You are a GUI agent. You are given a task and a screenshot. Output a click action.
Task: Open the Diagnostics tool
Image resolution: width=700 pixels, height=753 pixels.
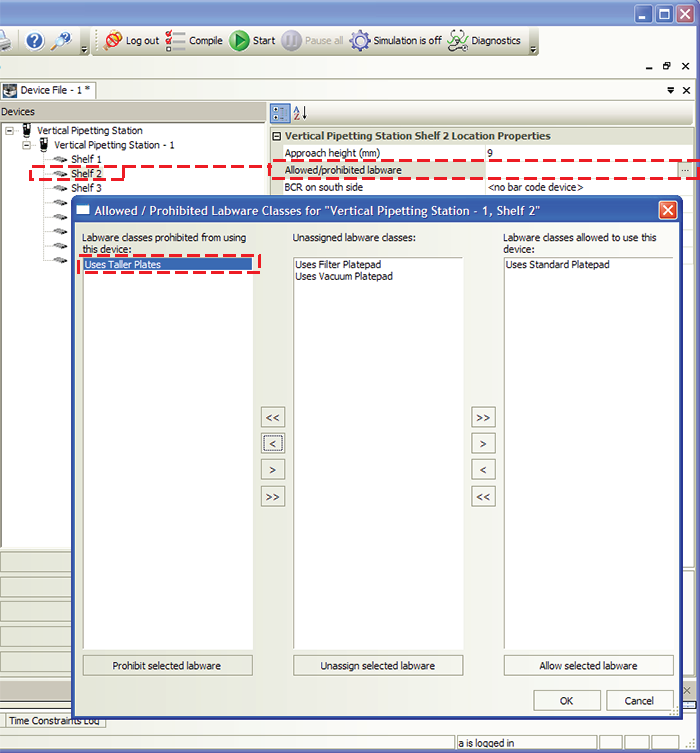click(457, 41)
